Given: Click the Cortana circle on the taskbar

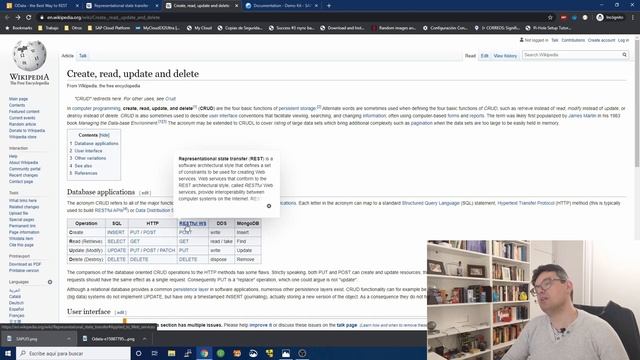Looking at the screenshot, I should (138, 353).
